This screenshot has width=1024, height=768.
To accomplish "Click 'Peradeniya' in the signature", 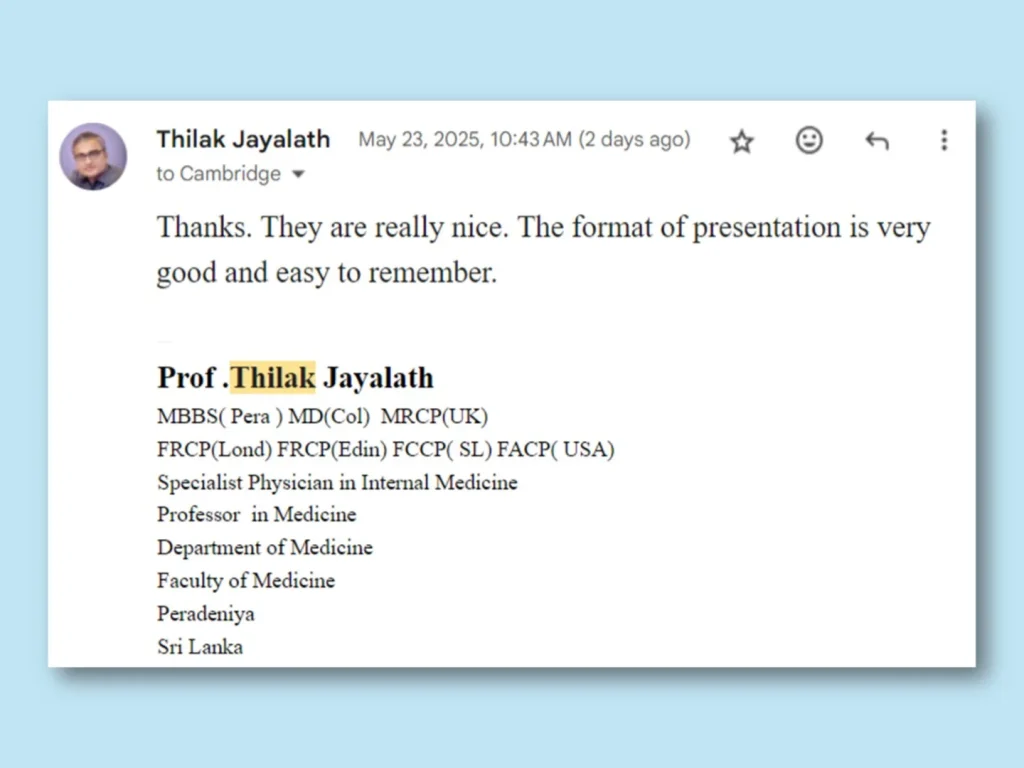I will [x=206, y=614].
